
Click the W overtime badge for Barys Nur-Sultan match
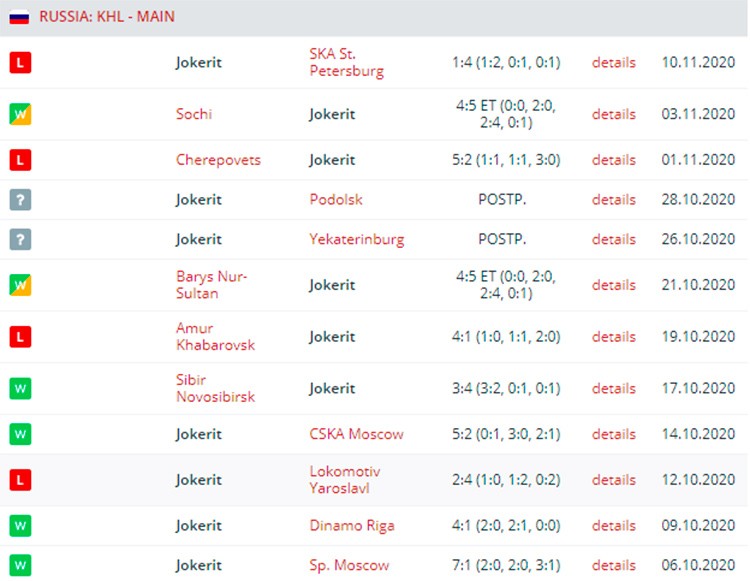pyautogui.click(x=20, y=285)
